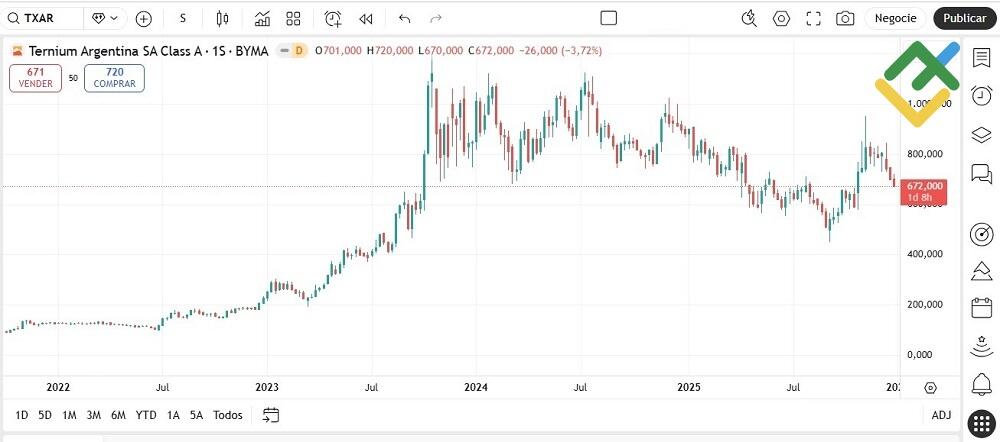This screenshot has width=1000, height=442.
Task: Change the candlestick chart type
Action: click(222, 19)
